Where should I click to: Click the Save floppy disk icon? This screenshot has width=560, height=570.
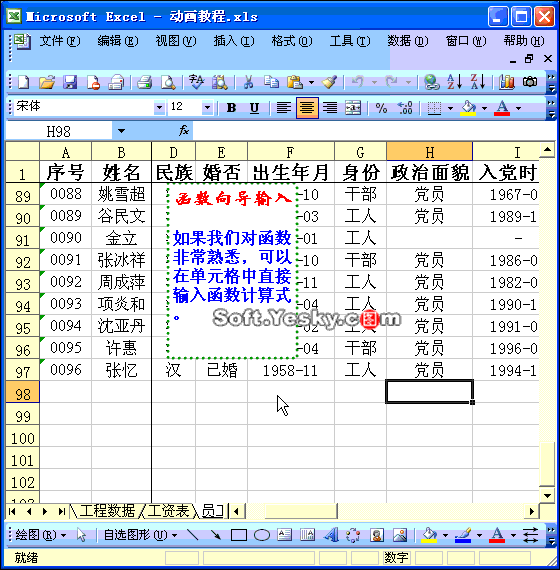pyautogui.click(x=70, y=82)
